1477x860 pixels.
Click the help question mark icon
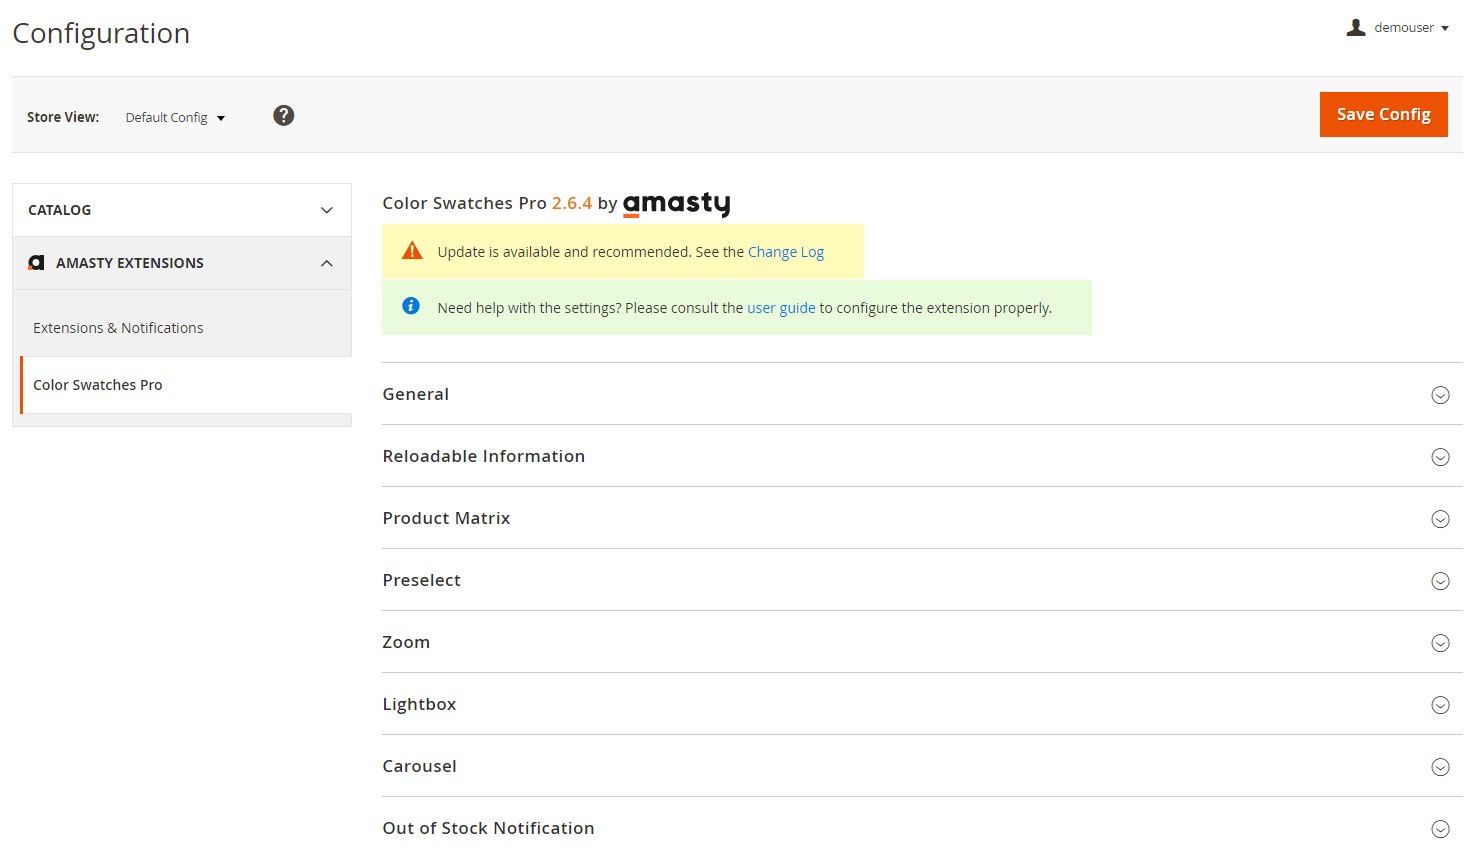click(284, 116)
